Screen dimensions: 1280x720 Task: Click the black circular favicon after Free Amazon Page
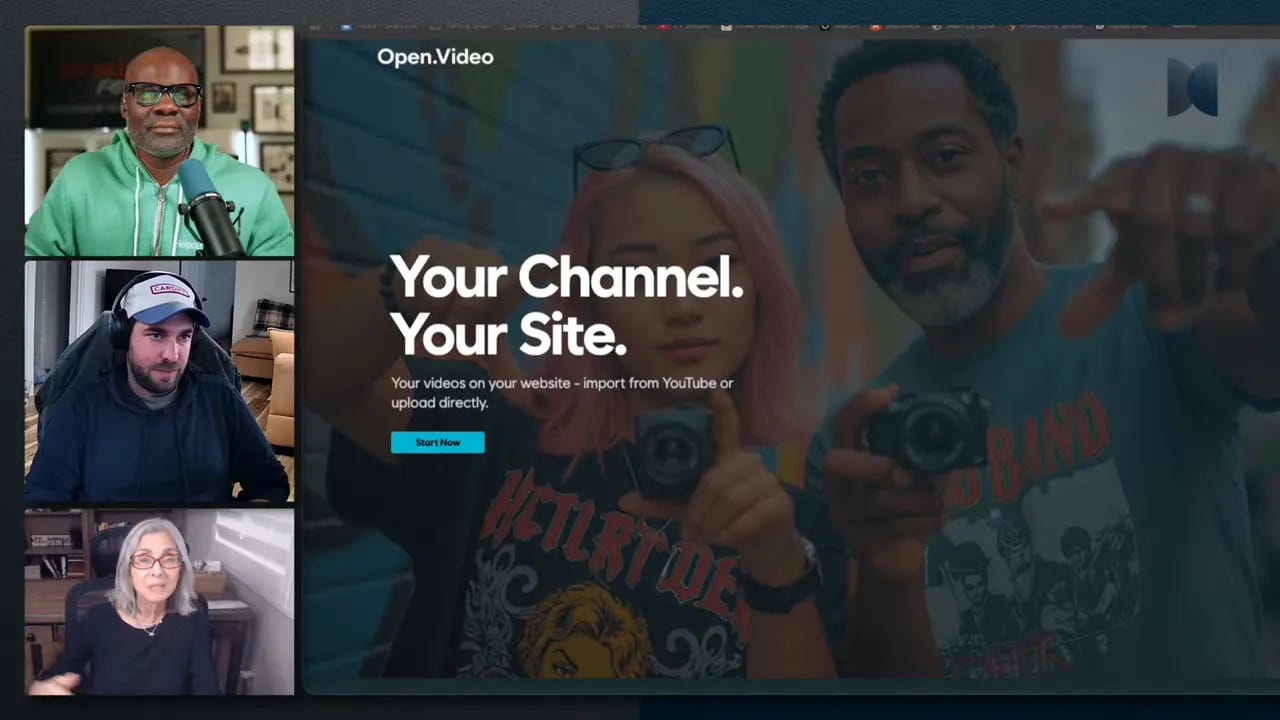(x=824, y=26)
